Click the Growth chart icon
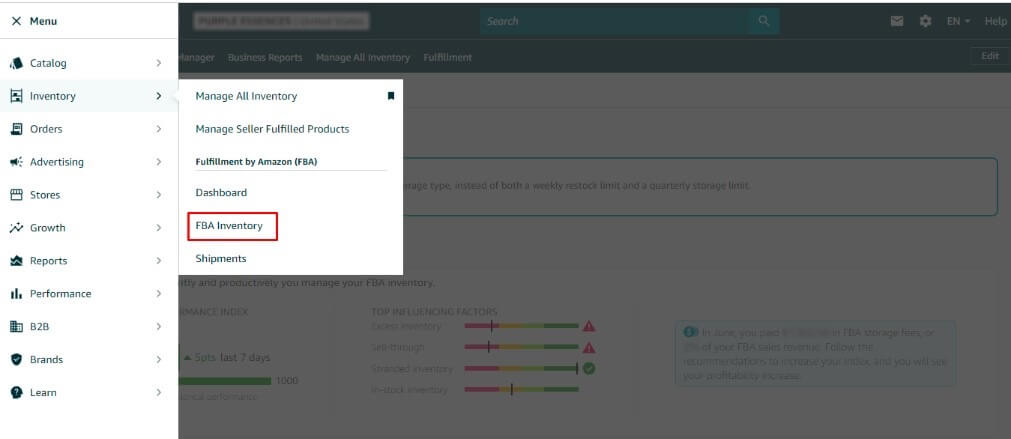Viewport: 1011px width, 439px height. [16, 228]
